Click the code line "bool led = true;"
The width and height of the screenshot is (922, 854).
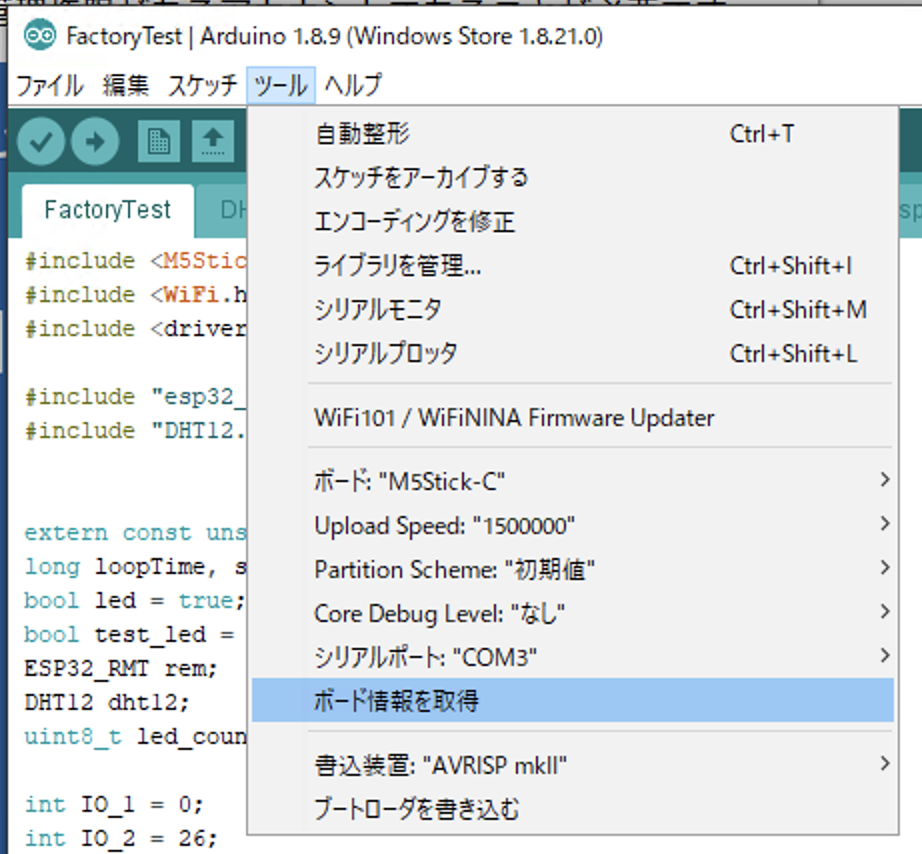click(135, 601)
